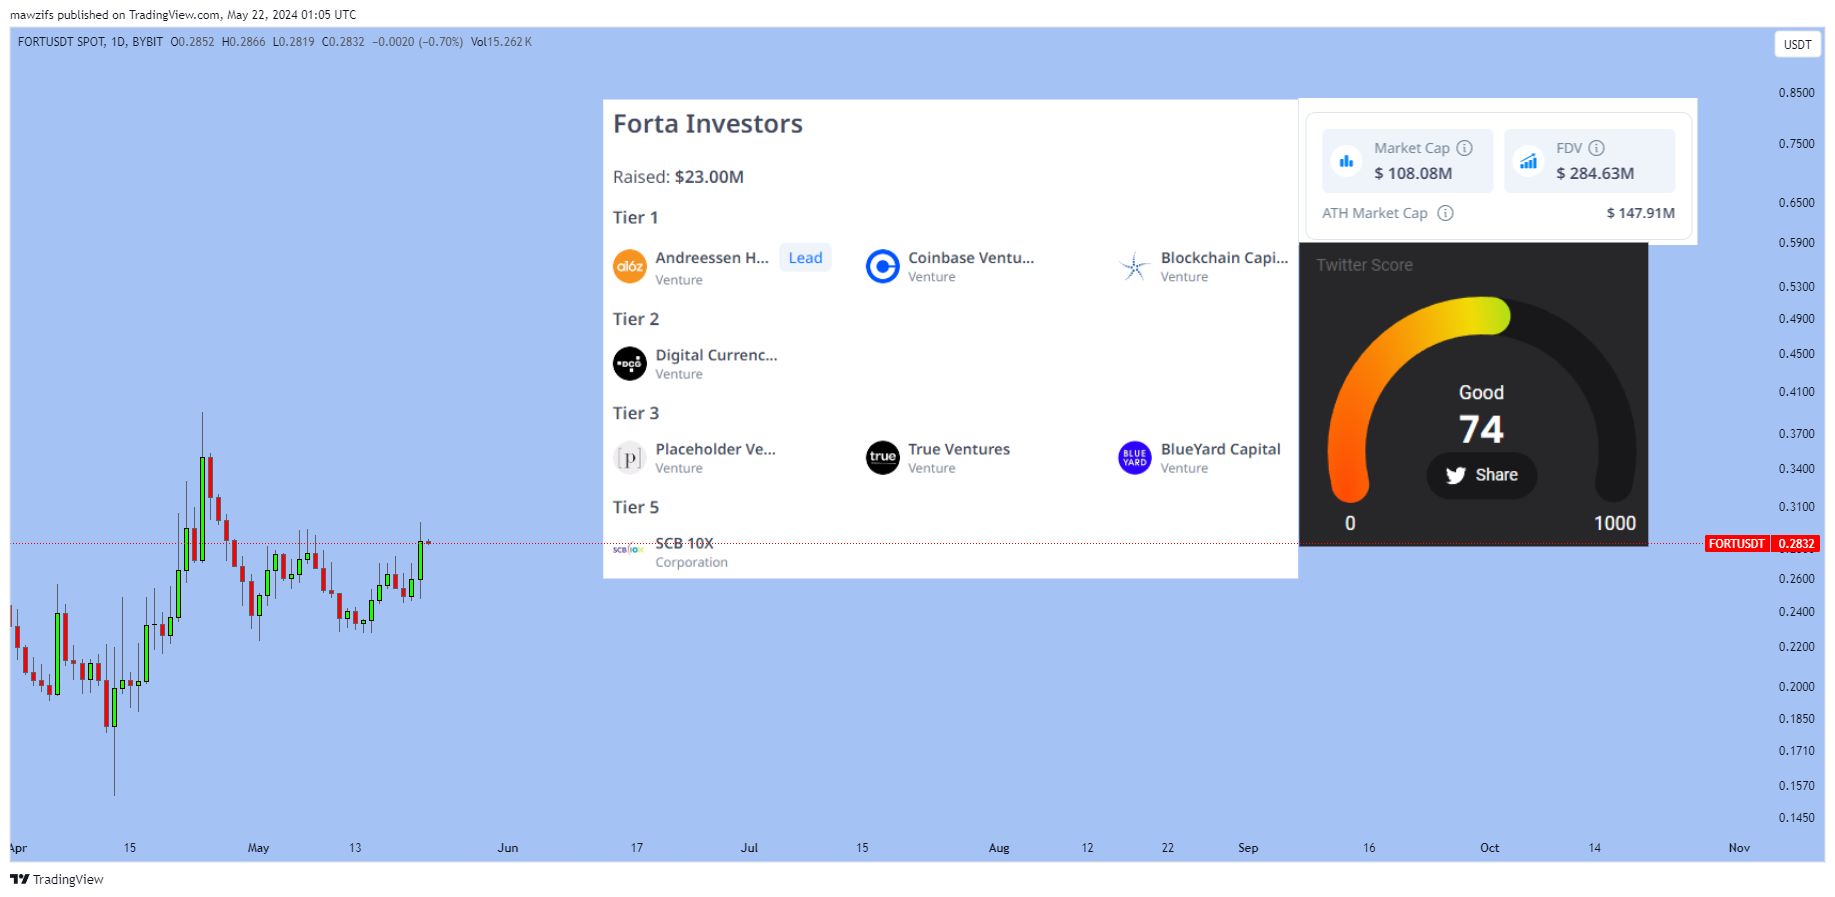Click the 0.8500 price level on axis

pyautogui.click(x=1796, y=93)
